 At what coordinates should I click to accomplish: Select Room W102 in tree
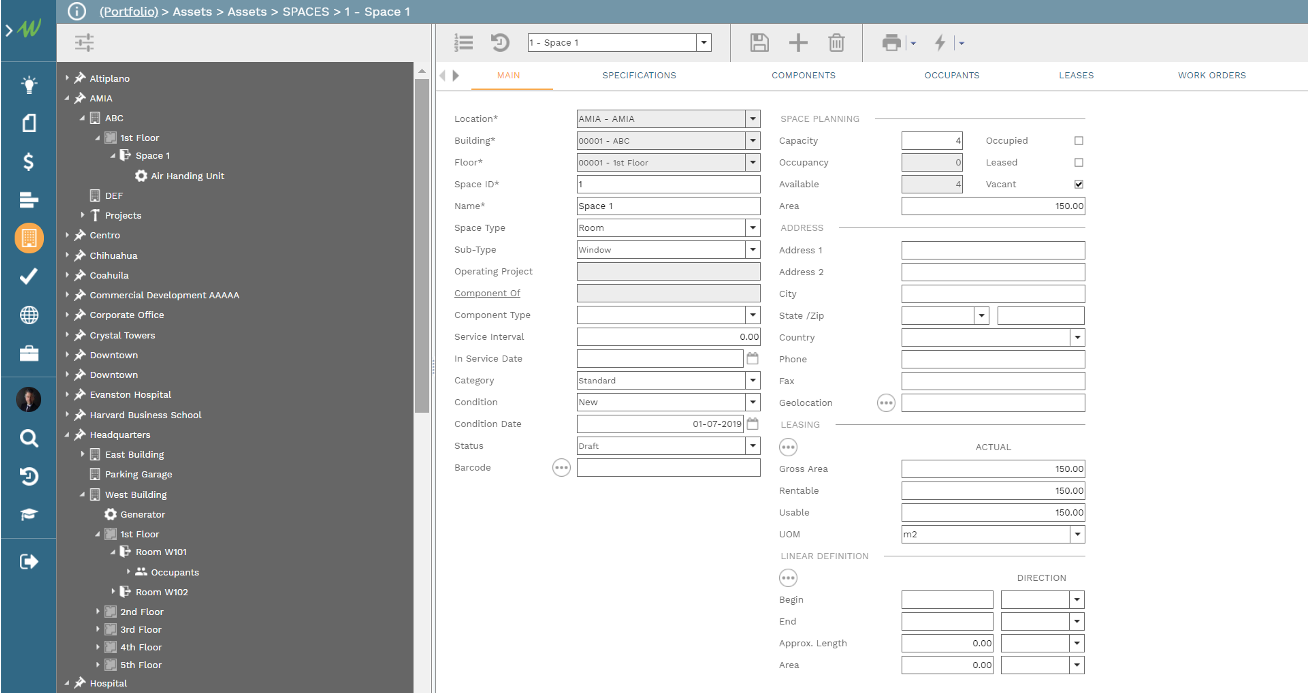click(x=162, y=592)
